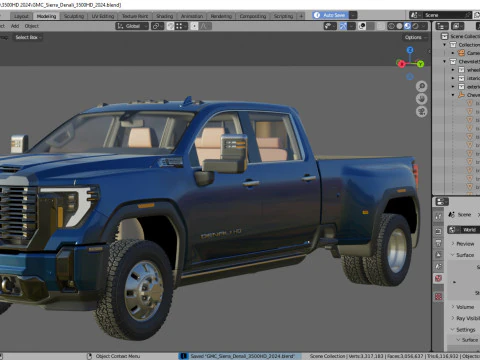The width and height of the screenshot is (480, 360).
Task: Open the Shading workspace tab
Action: 165,16
